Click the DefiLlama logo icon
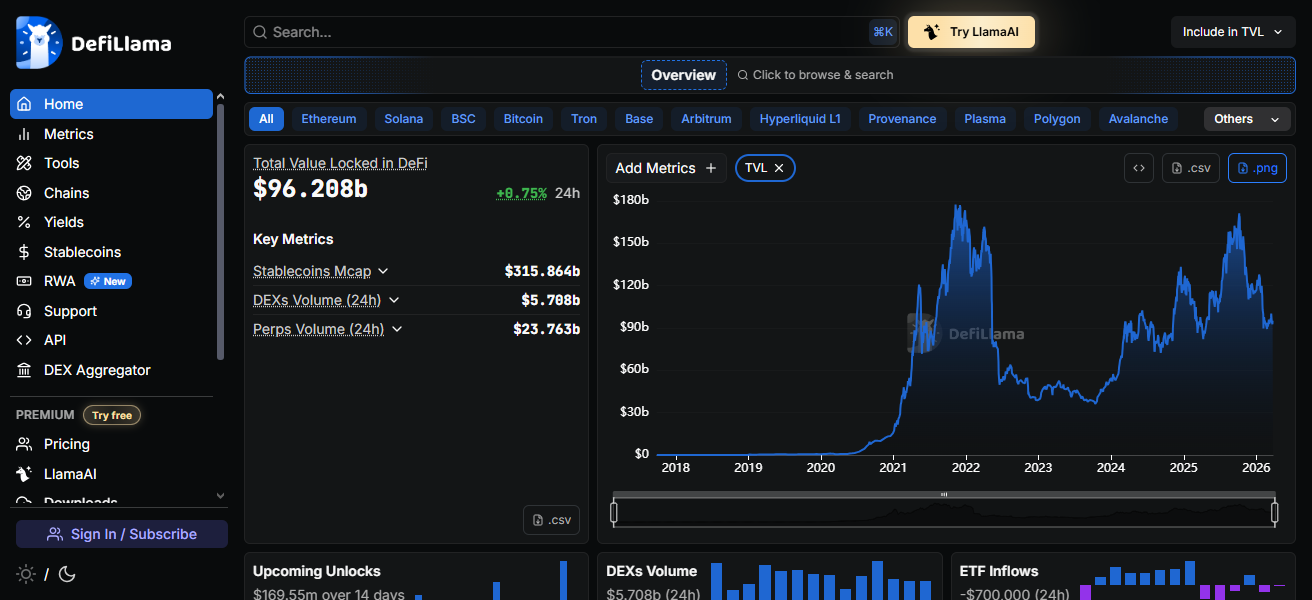 click(39, 43)
